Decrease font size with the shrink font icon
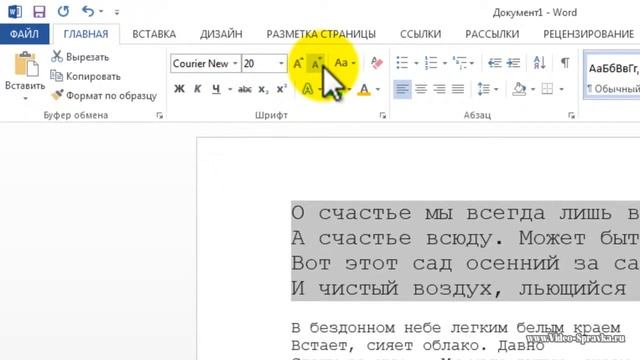640x360 pixels. (316, 64)
